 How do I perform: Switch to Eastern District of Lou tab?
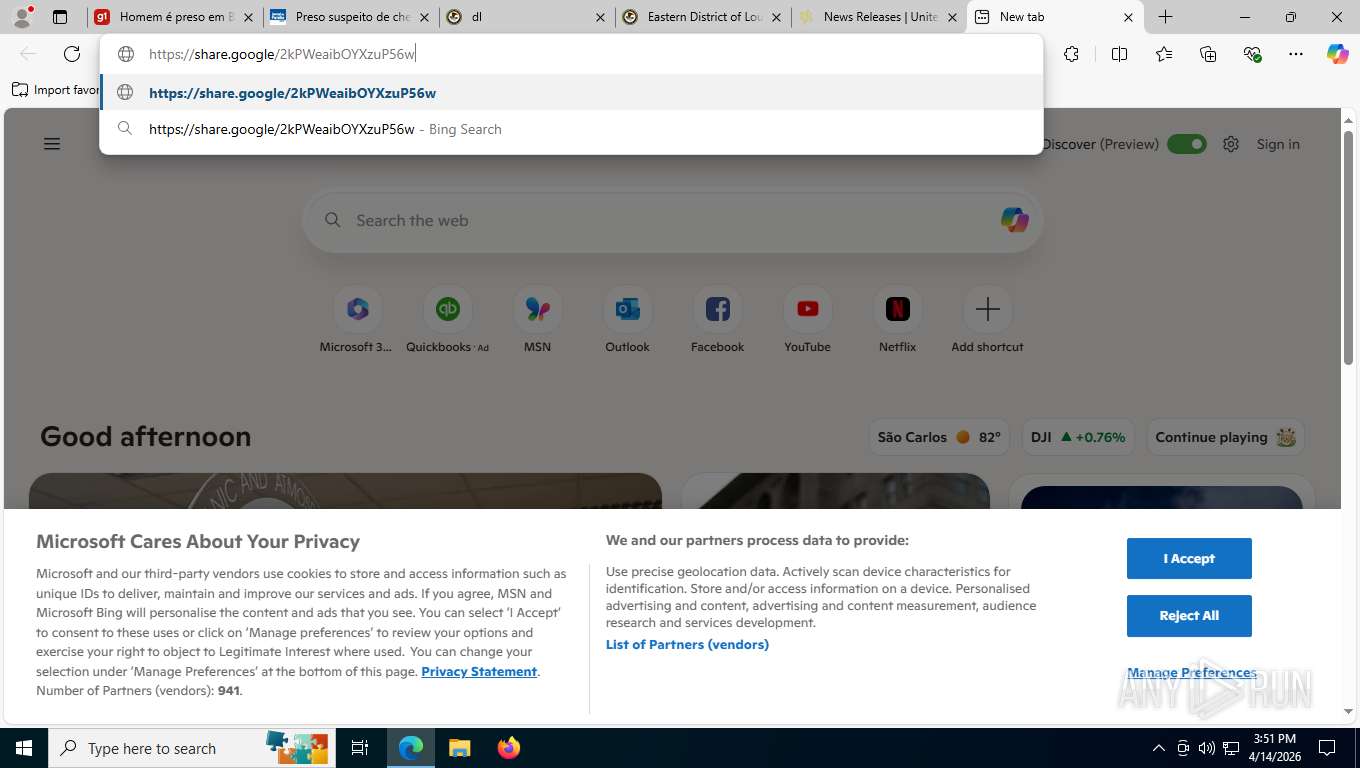click(703, 17)
